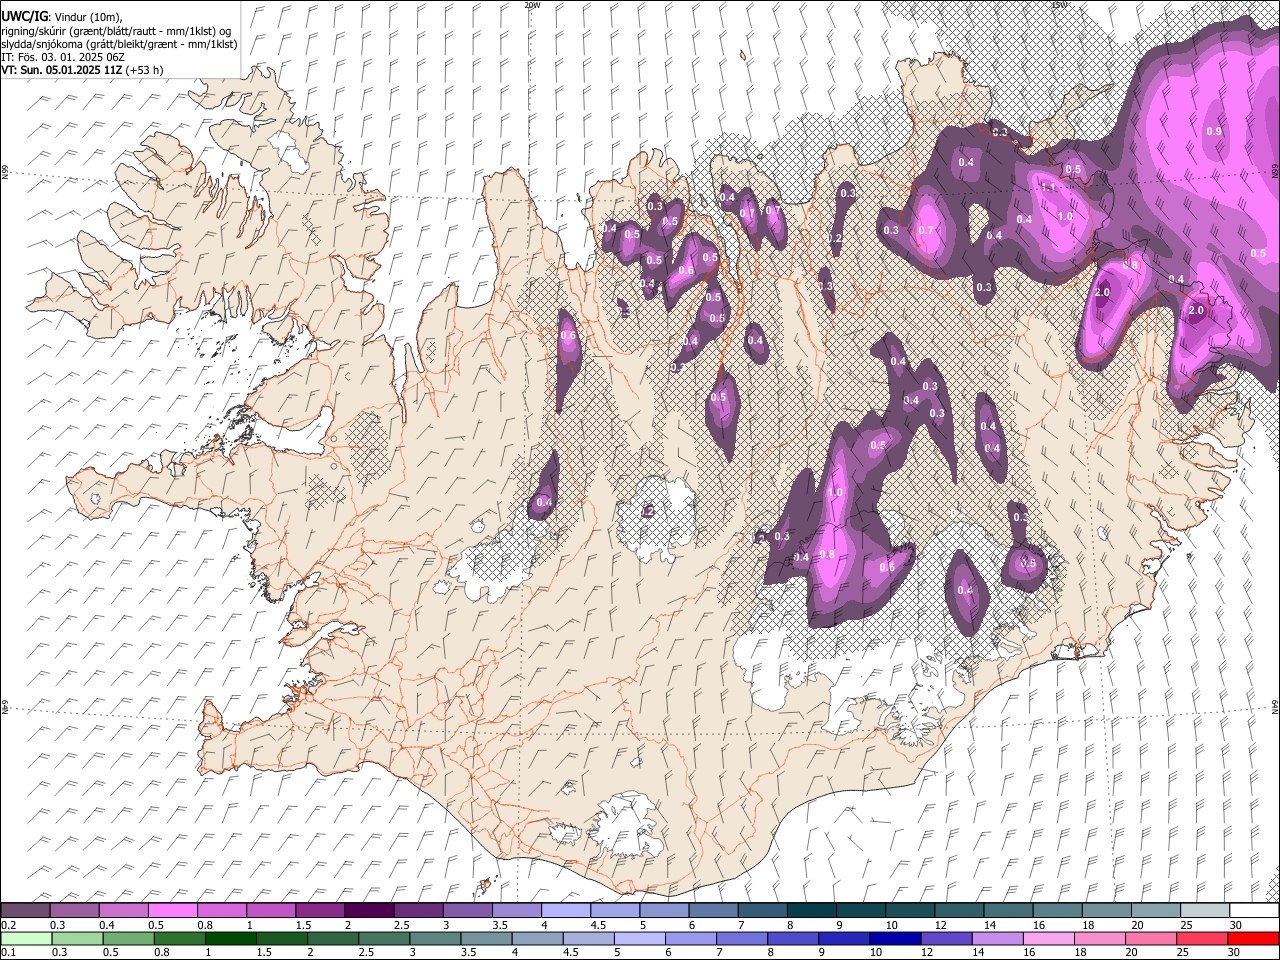Select the bright pink swatch between 0.5 and 0.8

click(x=172, y=910)
